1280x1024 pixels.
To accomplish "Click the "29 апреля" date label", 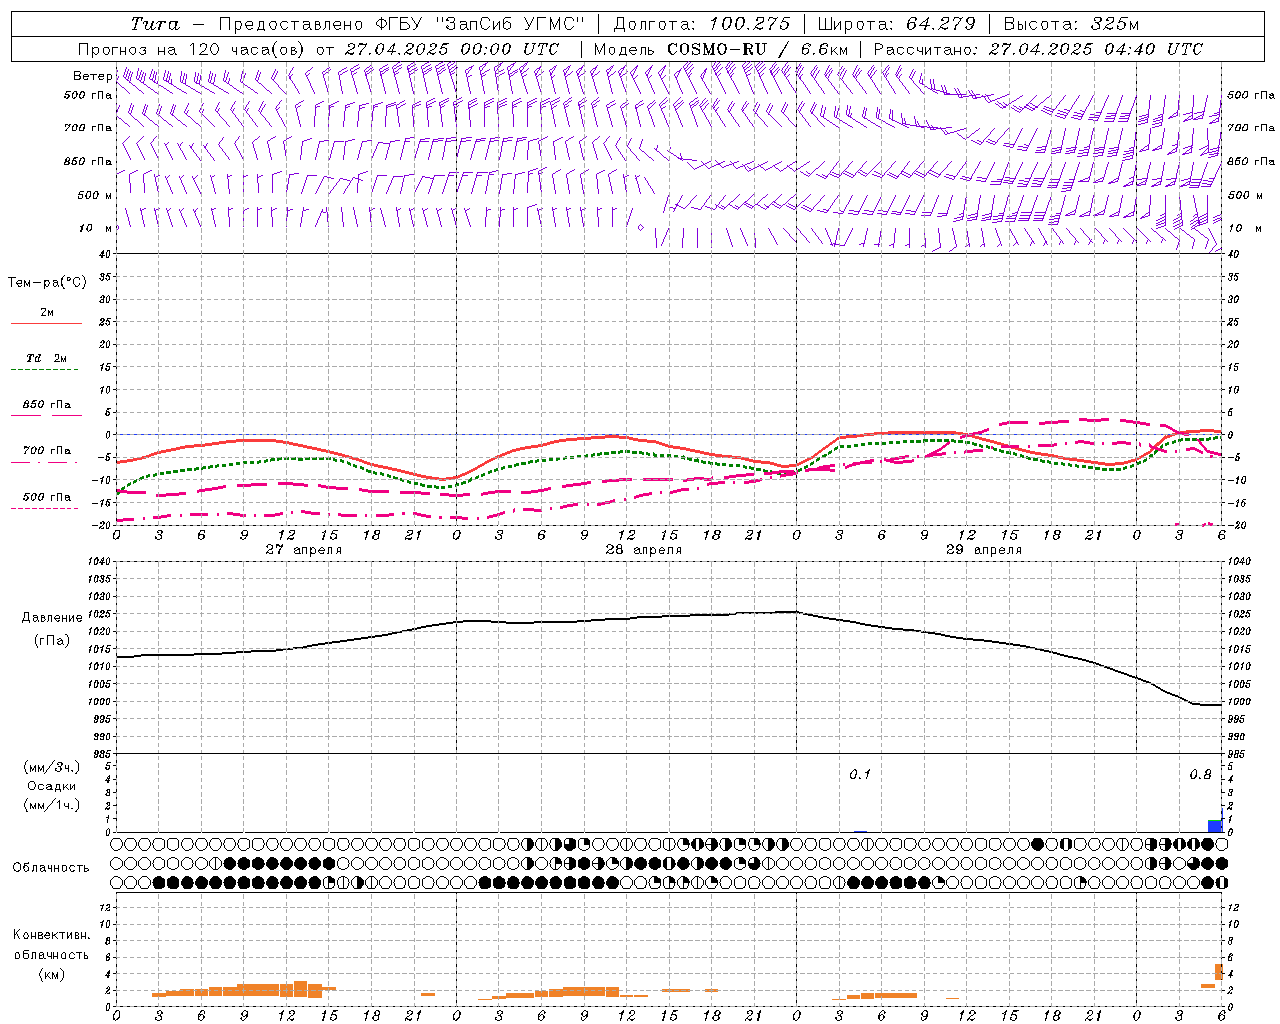I will (983, 550).
